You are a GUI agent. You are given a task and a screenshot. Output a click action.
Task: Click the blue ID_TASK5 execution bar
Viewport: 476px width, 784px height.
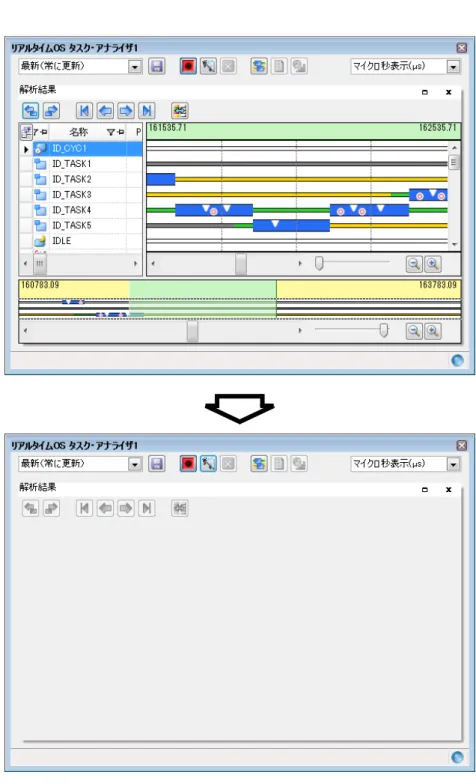291,226
